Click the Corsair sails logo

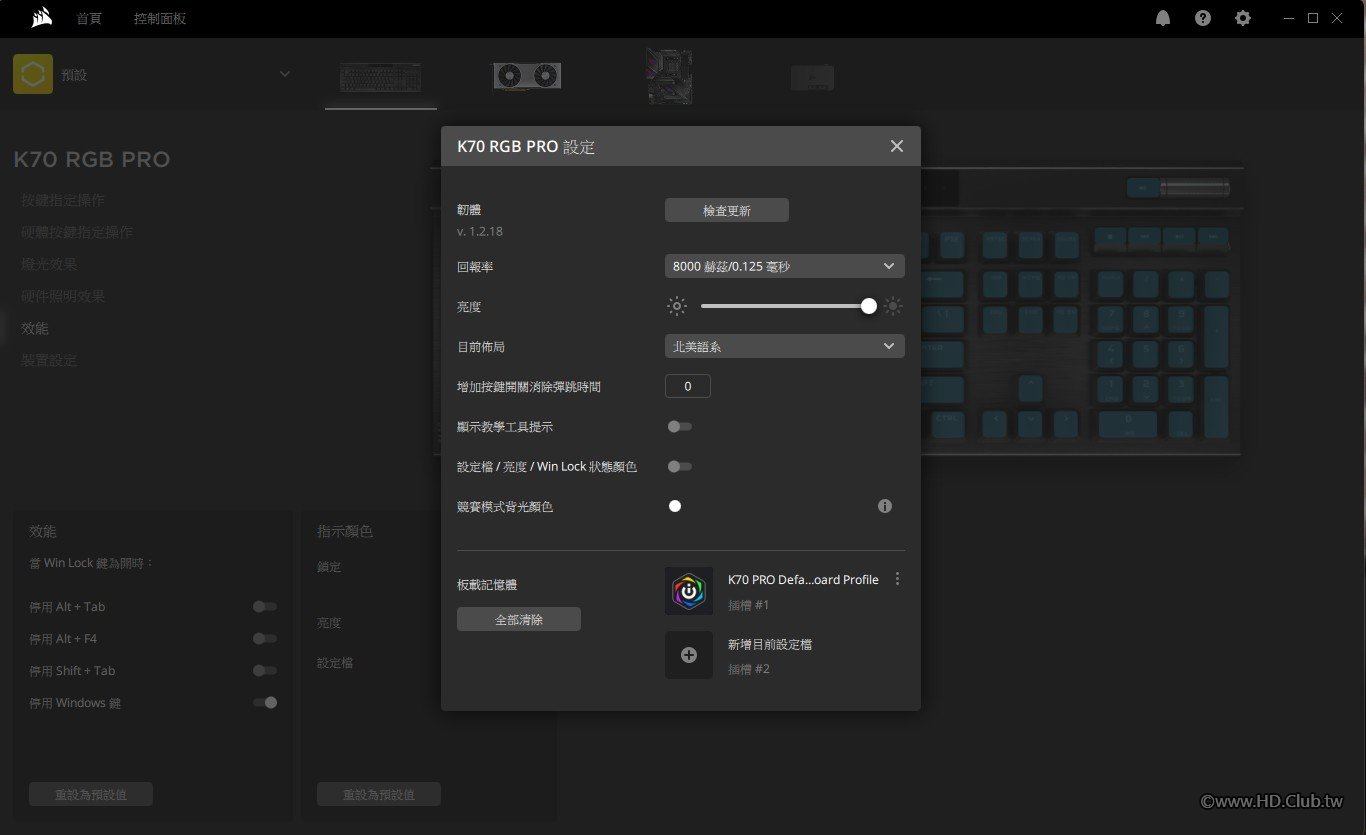(x=41, y=18)
